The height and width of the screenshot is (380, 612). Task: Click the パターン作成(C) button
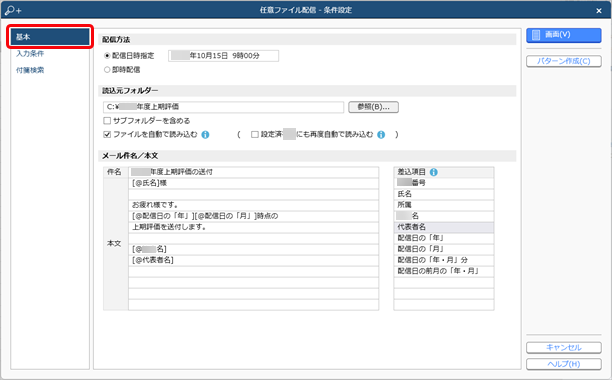(564, 61)
